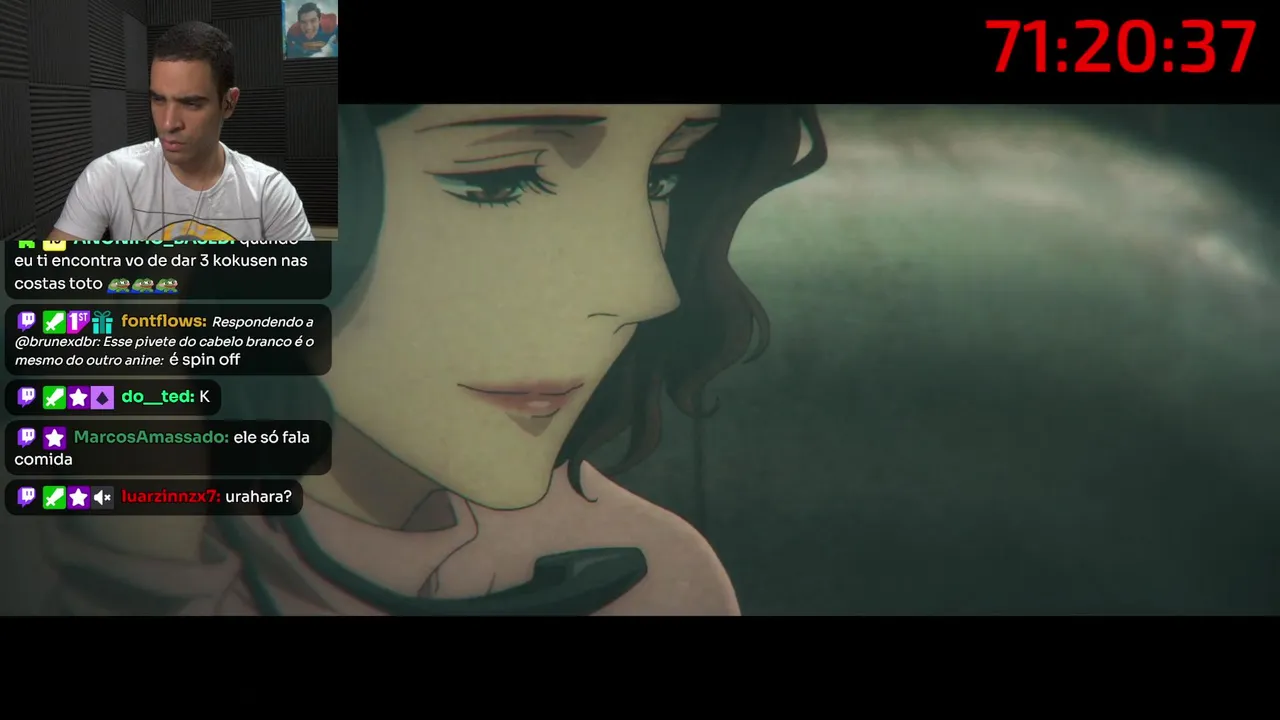Click the green sword moderator badge beside fontflows

54,321
